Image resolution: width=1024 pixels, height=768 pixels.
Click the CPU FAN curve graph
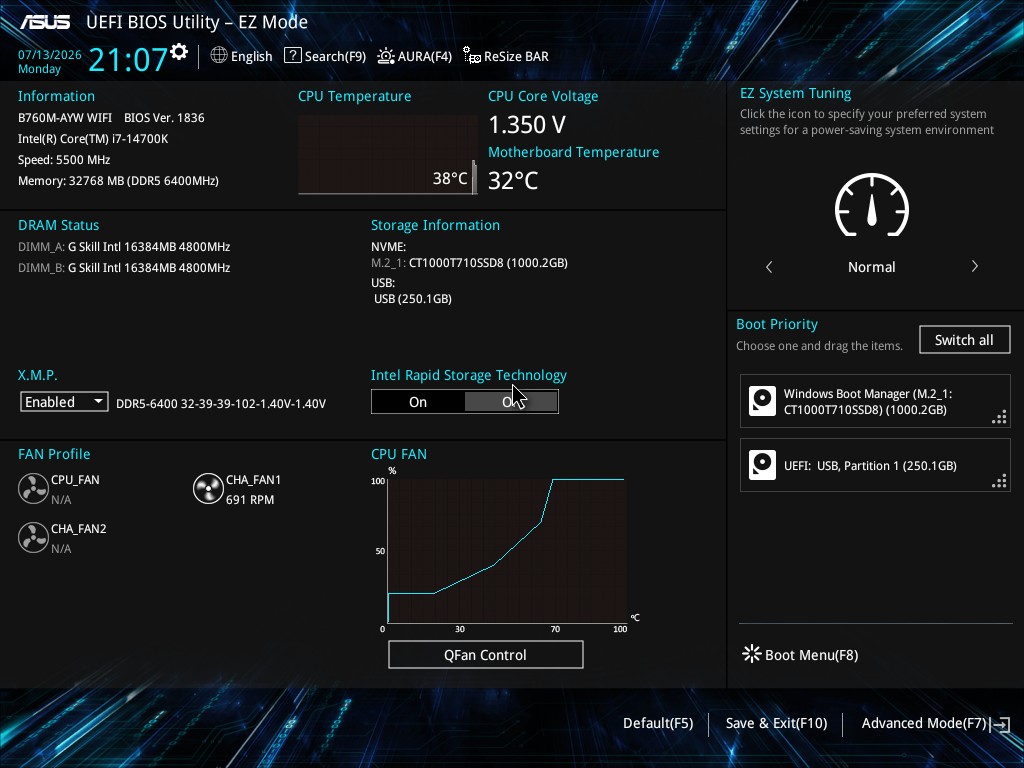507,551
